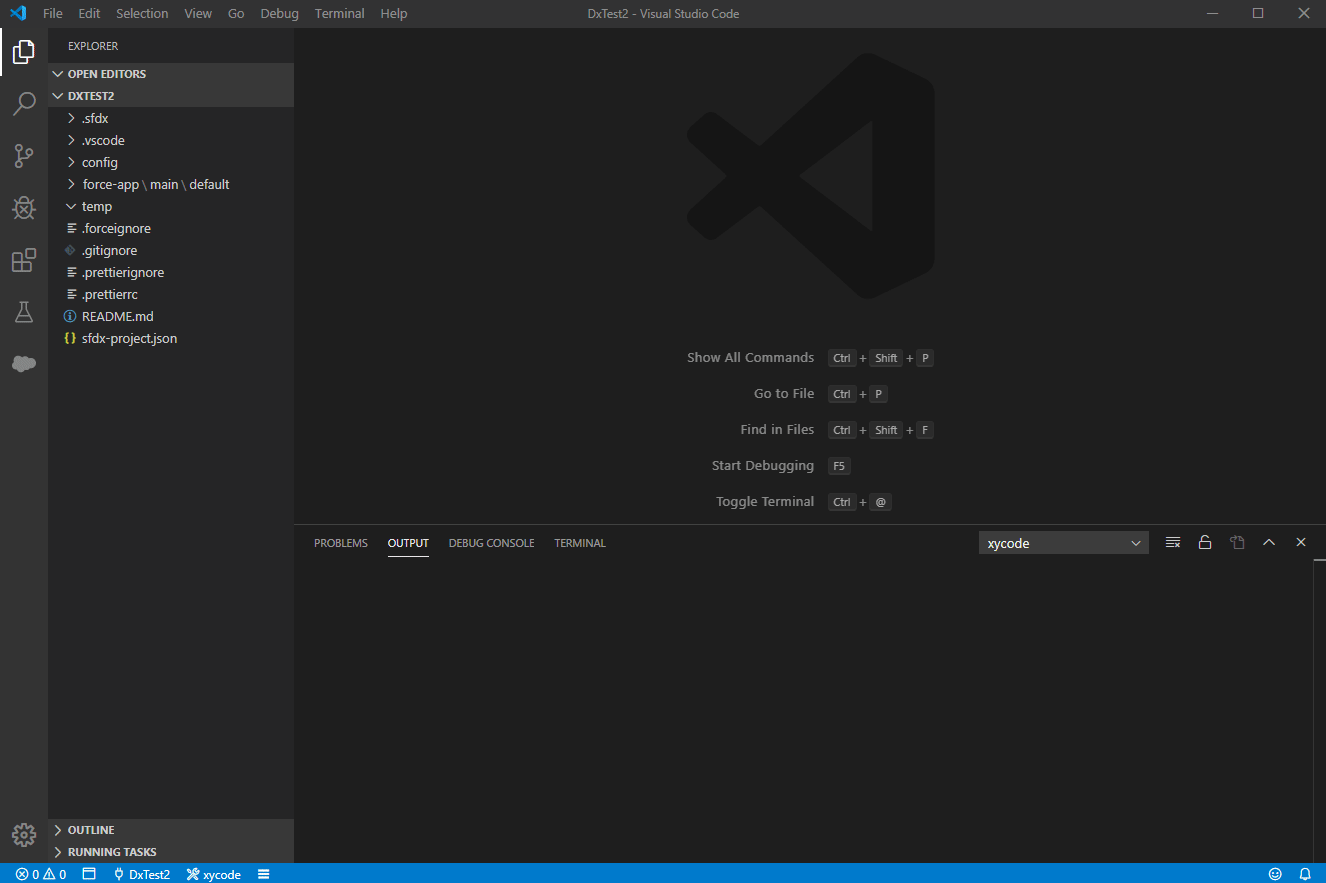Click the errors and warnings status indicator
Screen dimensions: 1326x883
point(41,874)
